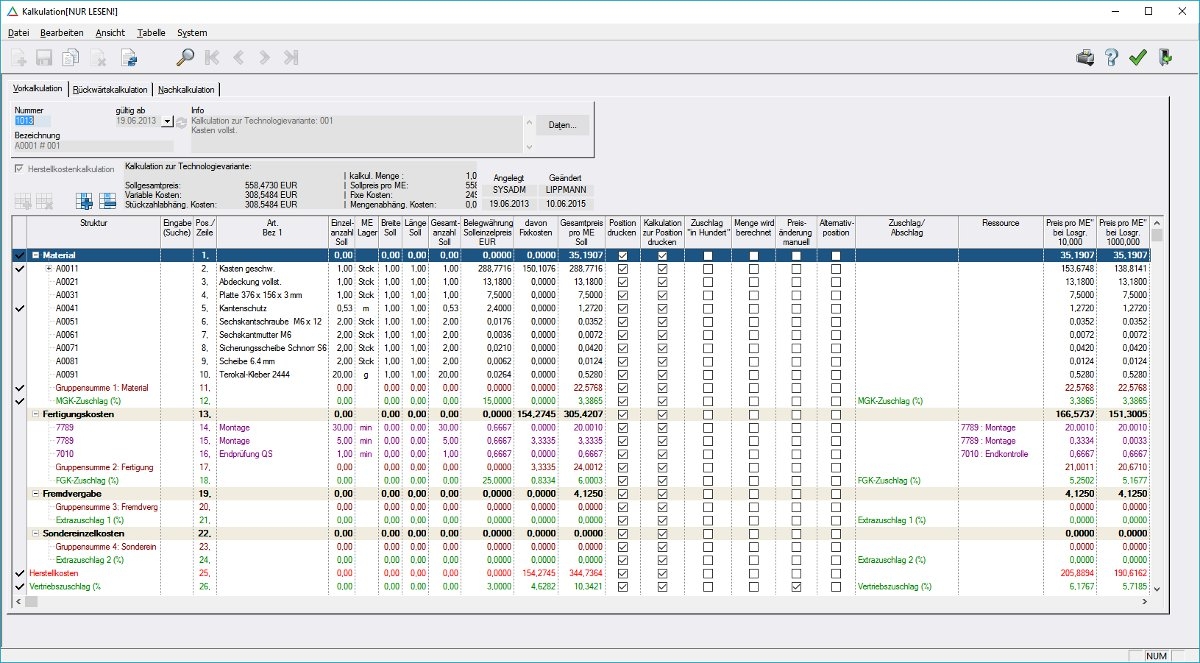This screenshot has height=663, width=1200.
Task: Click the printer icon in the toolbar
Action: click(1085, 58)
